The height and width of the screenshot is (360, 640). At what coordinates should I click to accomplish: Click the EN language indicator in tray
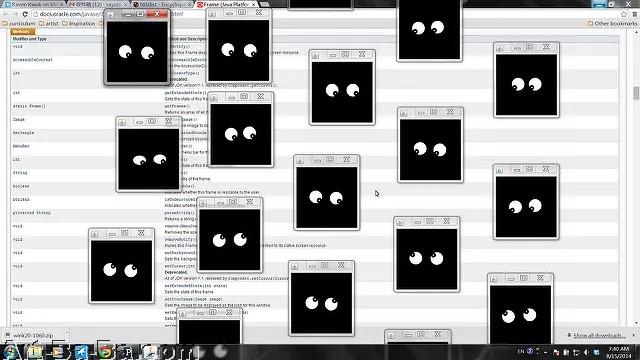pos(521,351)
